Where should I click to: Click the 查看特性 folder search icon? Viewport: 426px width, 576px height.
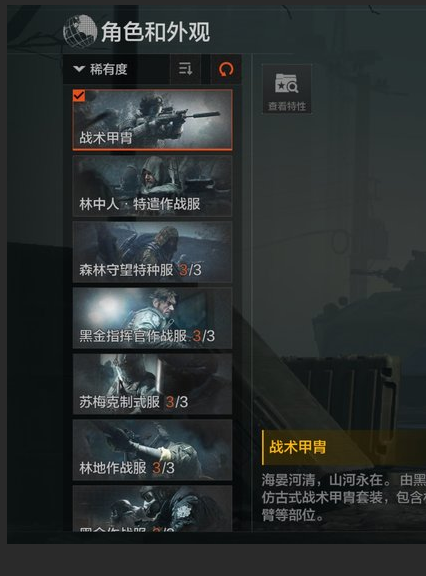tap(286, 83)
